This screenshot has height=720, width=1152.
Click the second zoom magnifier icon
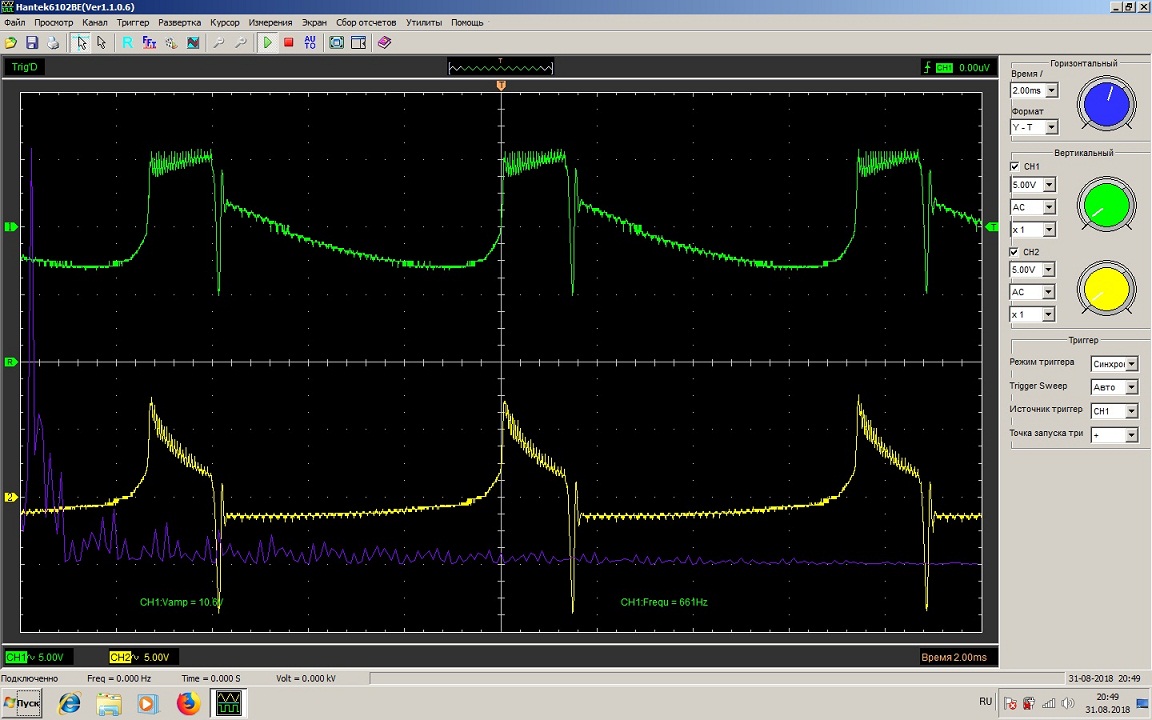coord(240,43)
